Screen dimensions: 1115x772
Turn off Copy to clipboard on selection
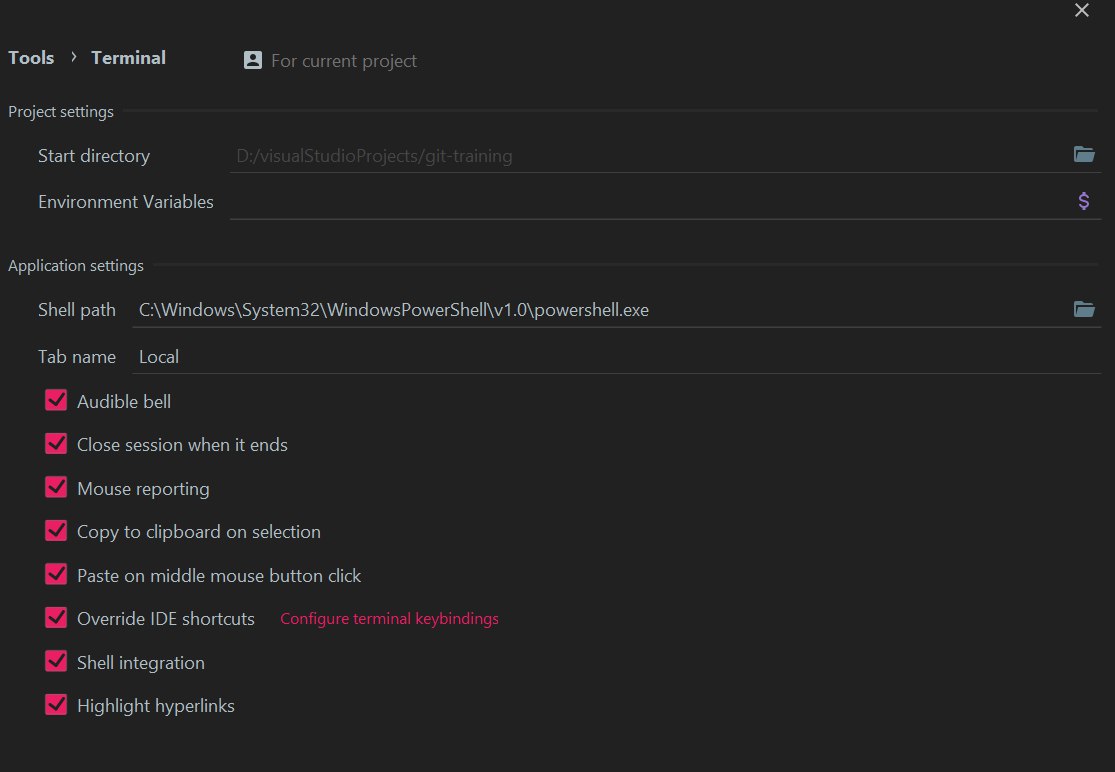coord(56,531)
